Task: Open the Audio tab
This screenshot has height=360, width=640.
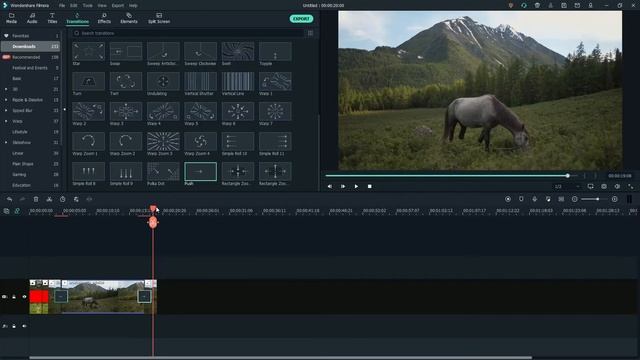Action: coord(32,18)
